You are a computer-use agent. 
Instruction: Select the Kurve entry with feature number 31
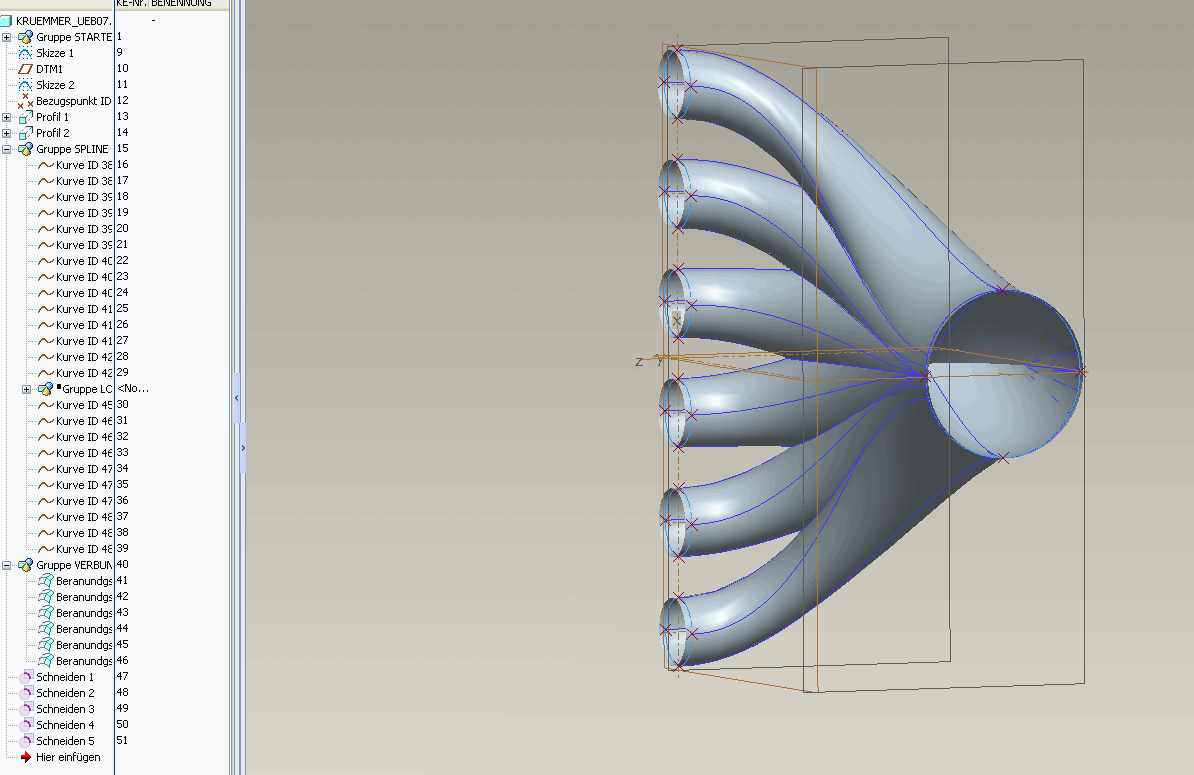tap(84, 421)
